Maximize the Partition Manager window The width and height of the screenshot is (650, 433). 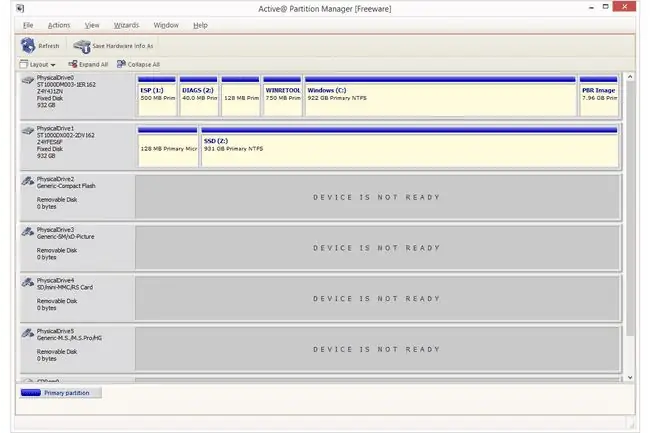(x=605, y=7)
